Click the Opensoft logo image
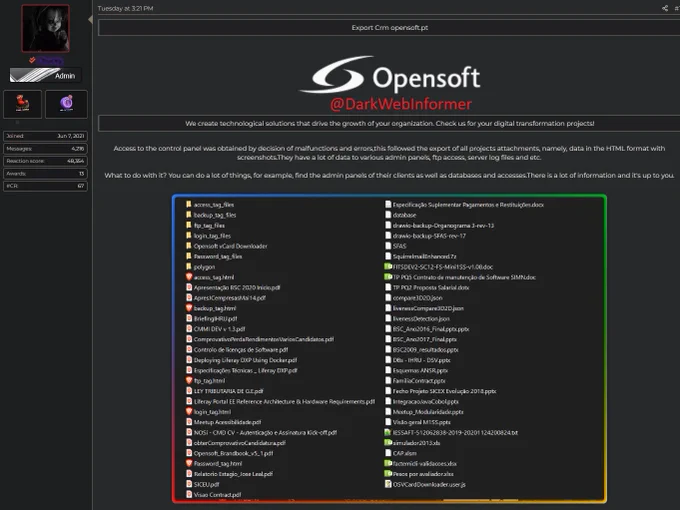The image size is (680, 510). point(390,75)
